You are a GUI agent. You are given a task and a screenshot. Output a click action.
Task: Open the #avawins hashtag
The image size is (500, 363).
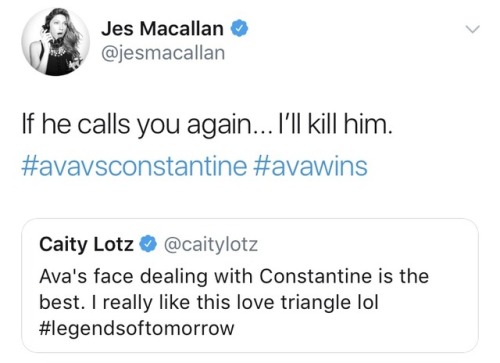click(x=310, y=166)
